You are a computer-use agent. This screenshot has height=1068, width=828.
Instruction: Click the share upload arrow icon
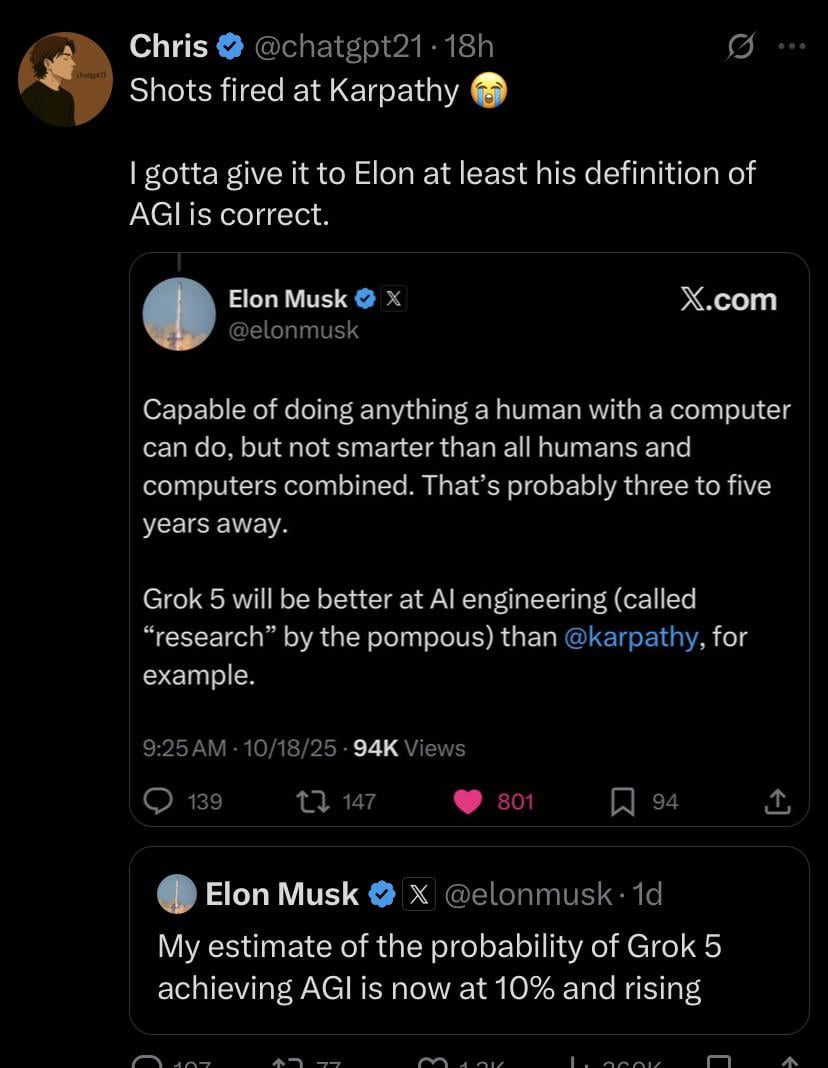coord(777,801)
